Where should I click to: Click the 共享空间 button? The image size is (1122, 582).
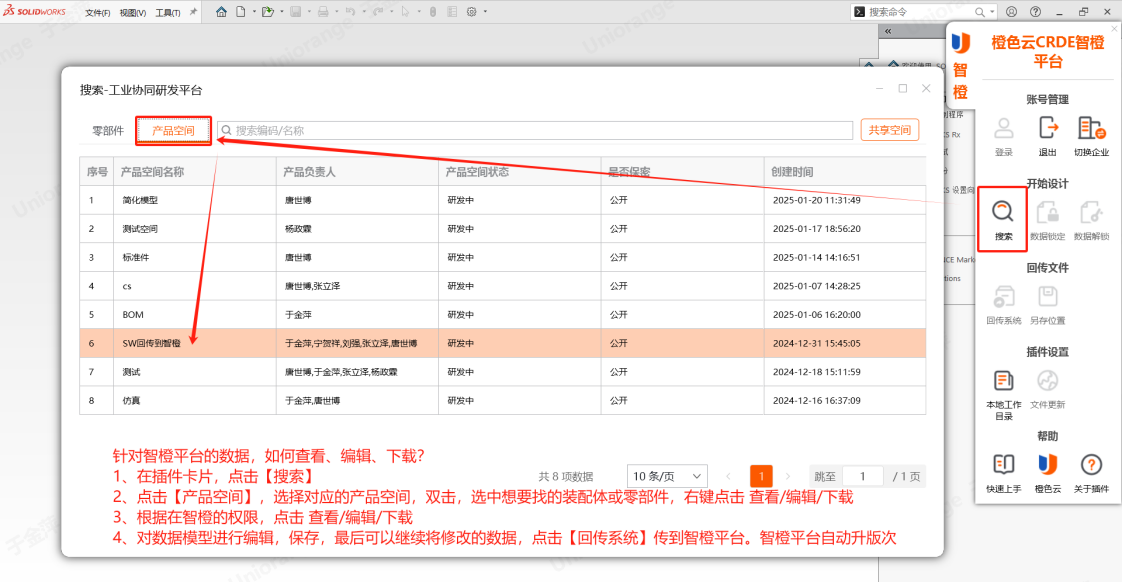tap(889, 130)
